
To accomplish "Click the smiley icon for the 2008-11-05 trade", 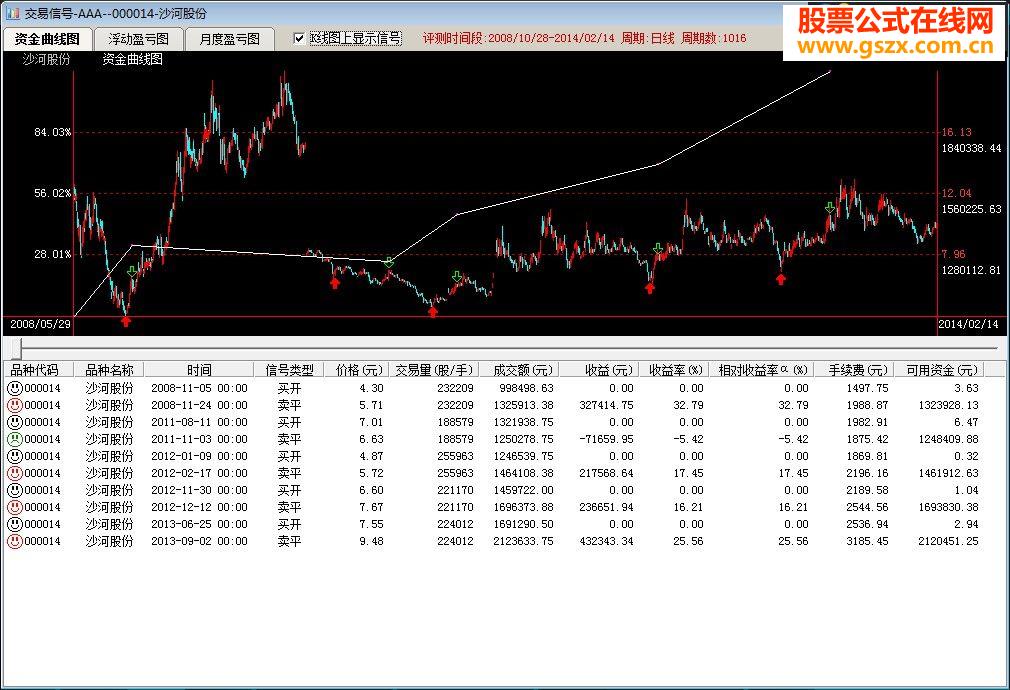I will click(x=15, y=388).
